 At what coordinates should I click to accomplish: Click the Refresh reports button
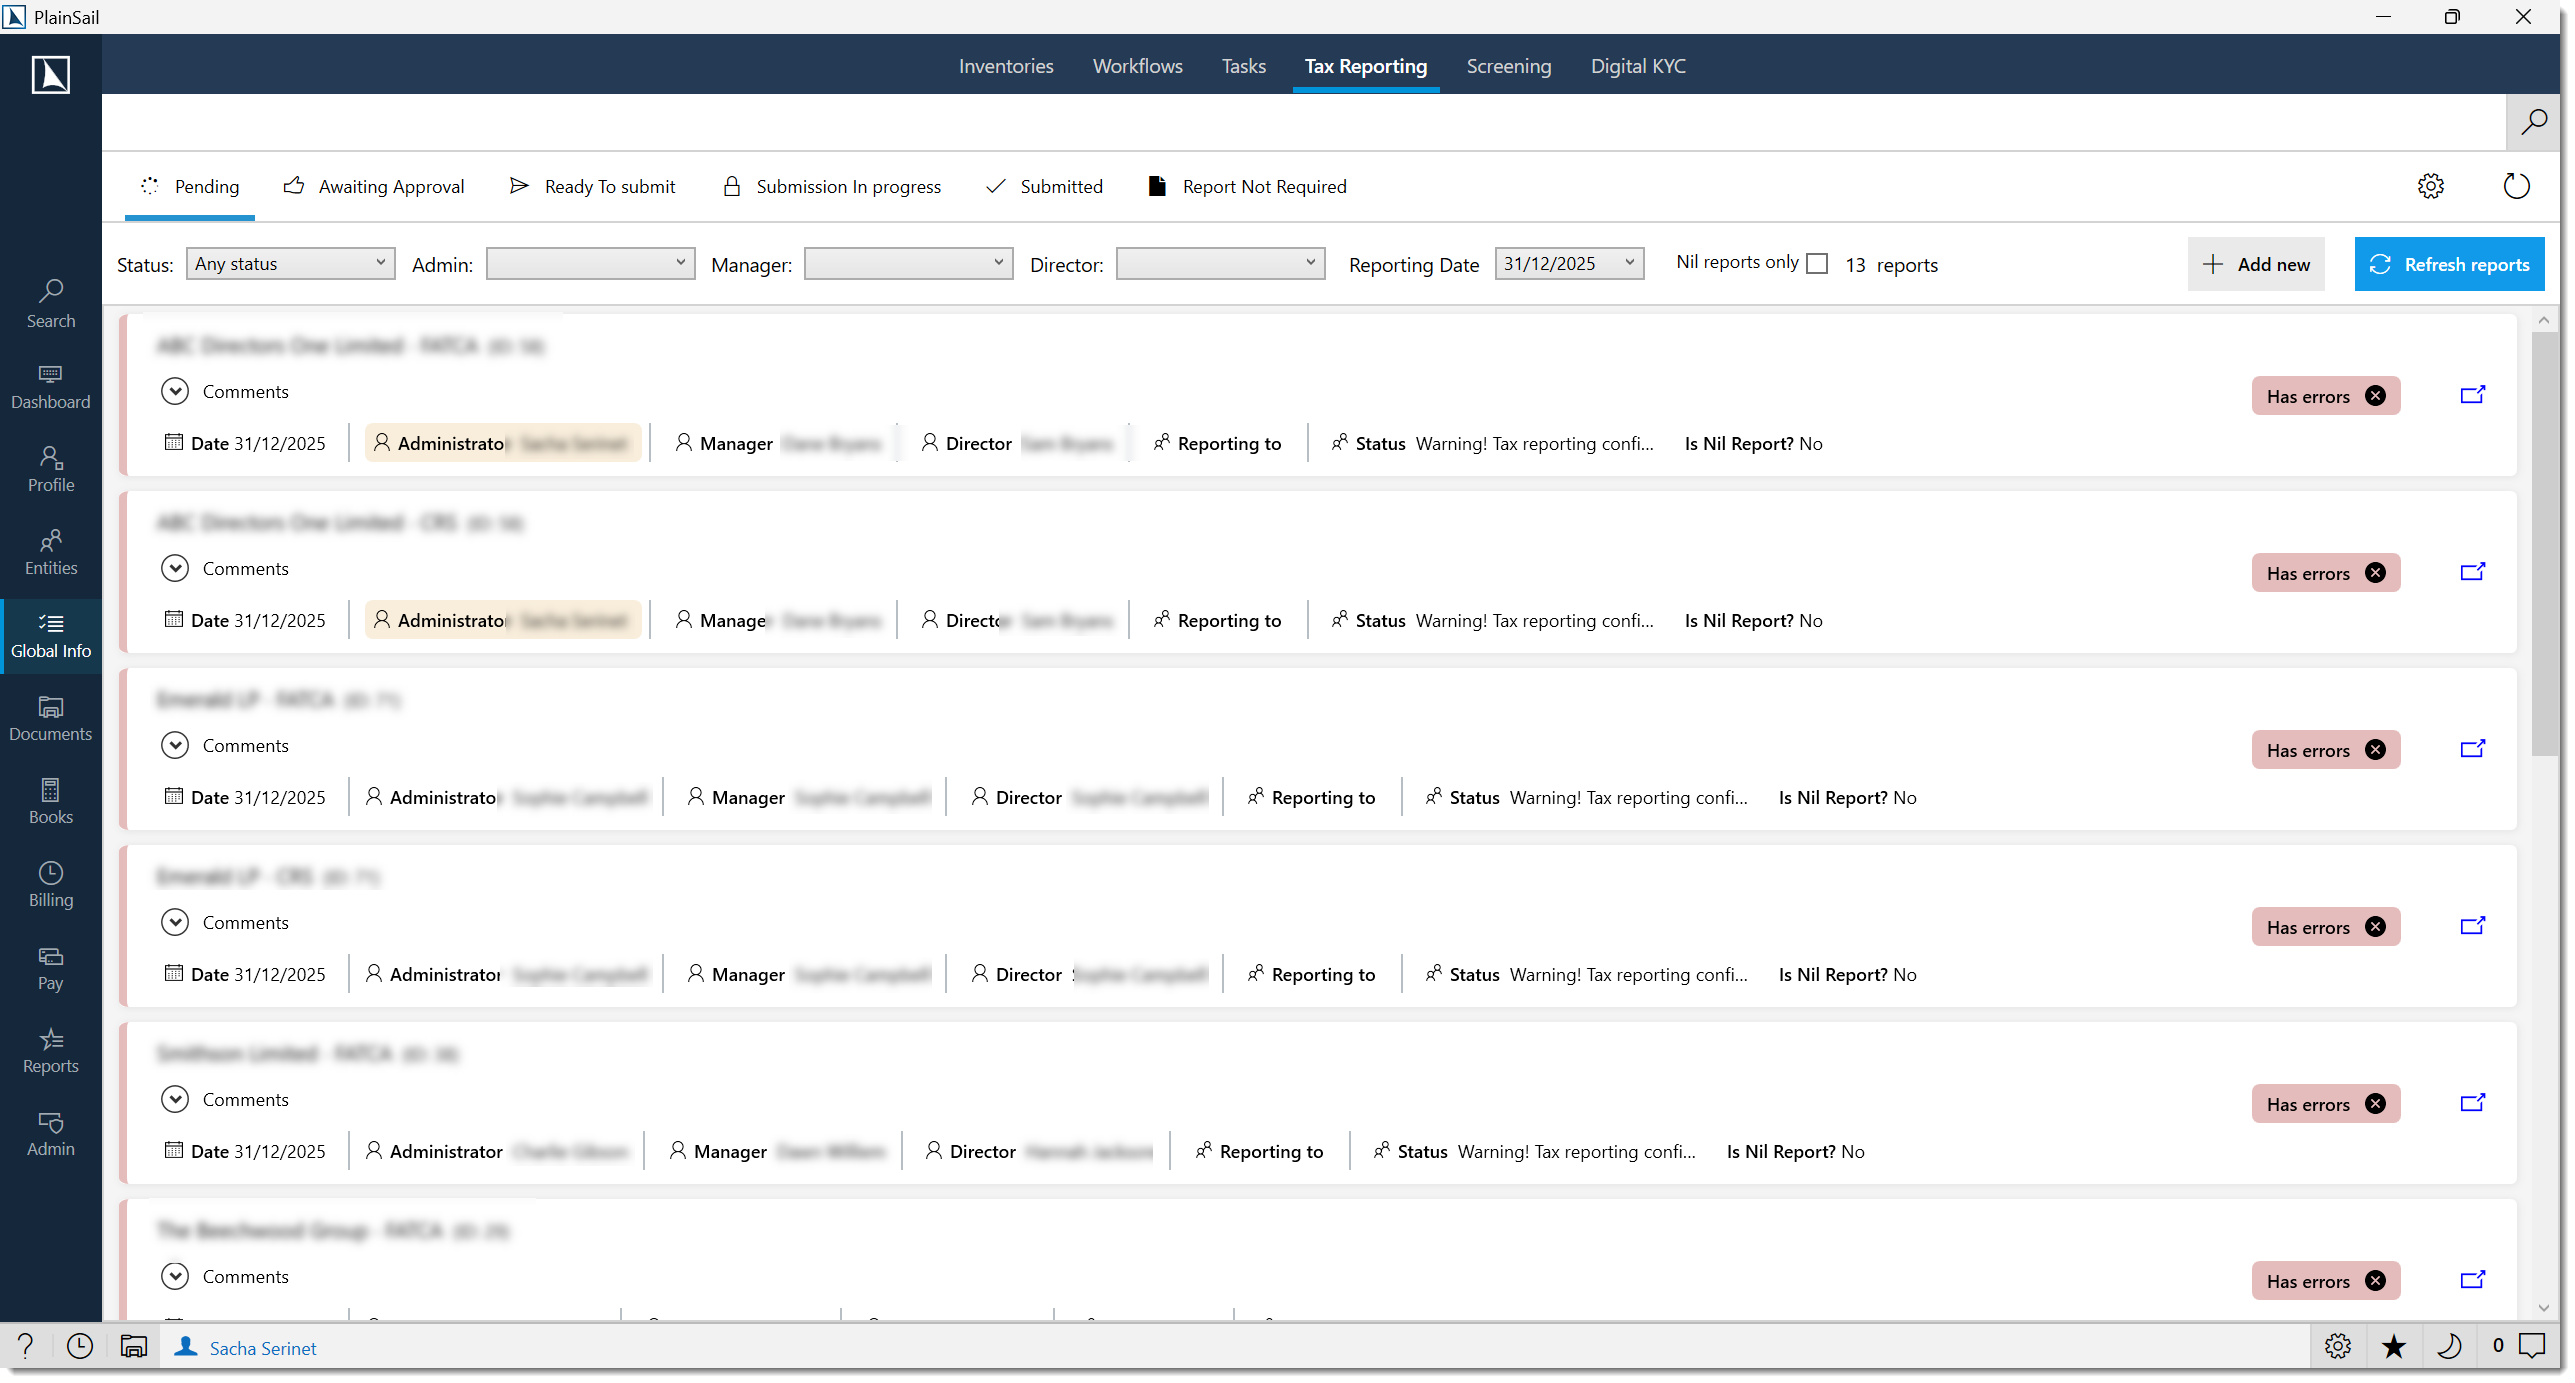[x=2449, y=264]
